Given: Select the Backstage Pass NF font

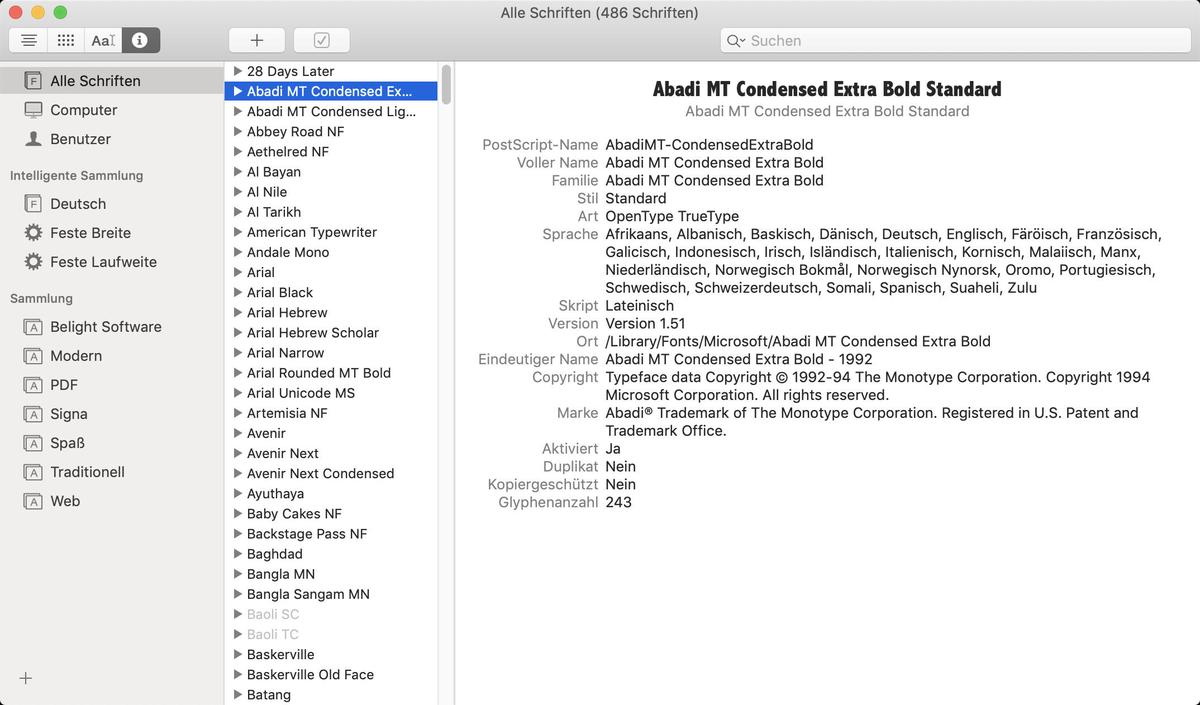Looking at the screenshot, I should (331, 534).
